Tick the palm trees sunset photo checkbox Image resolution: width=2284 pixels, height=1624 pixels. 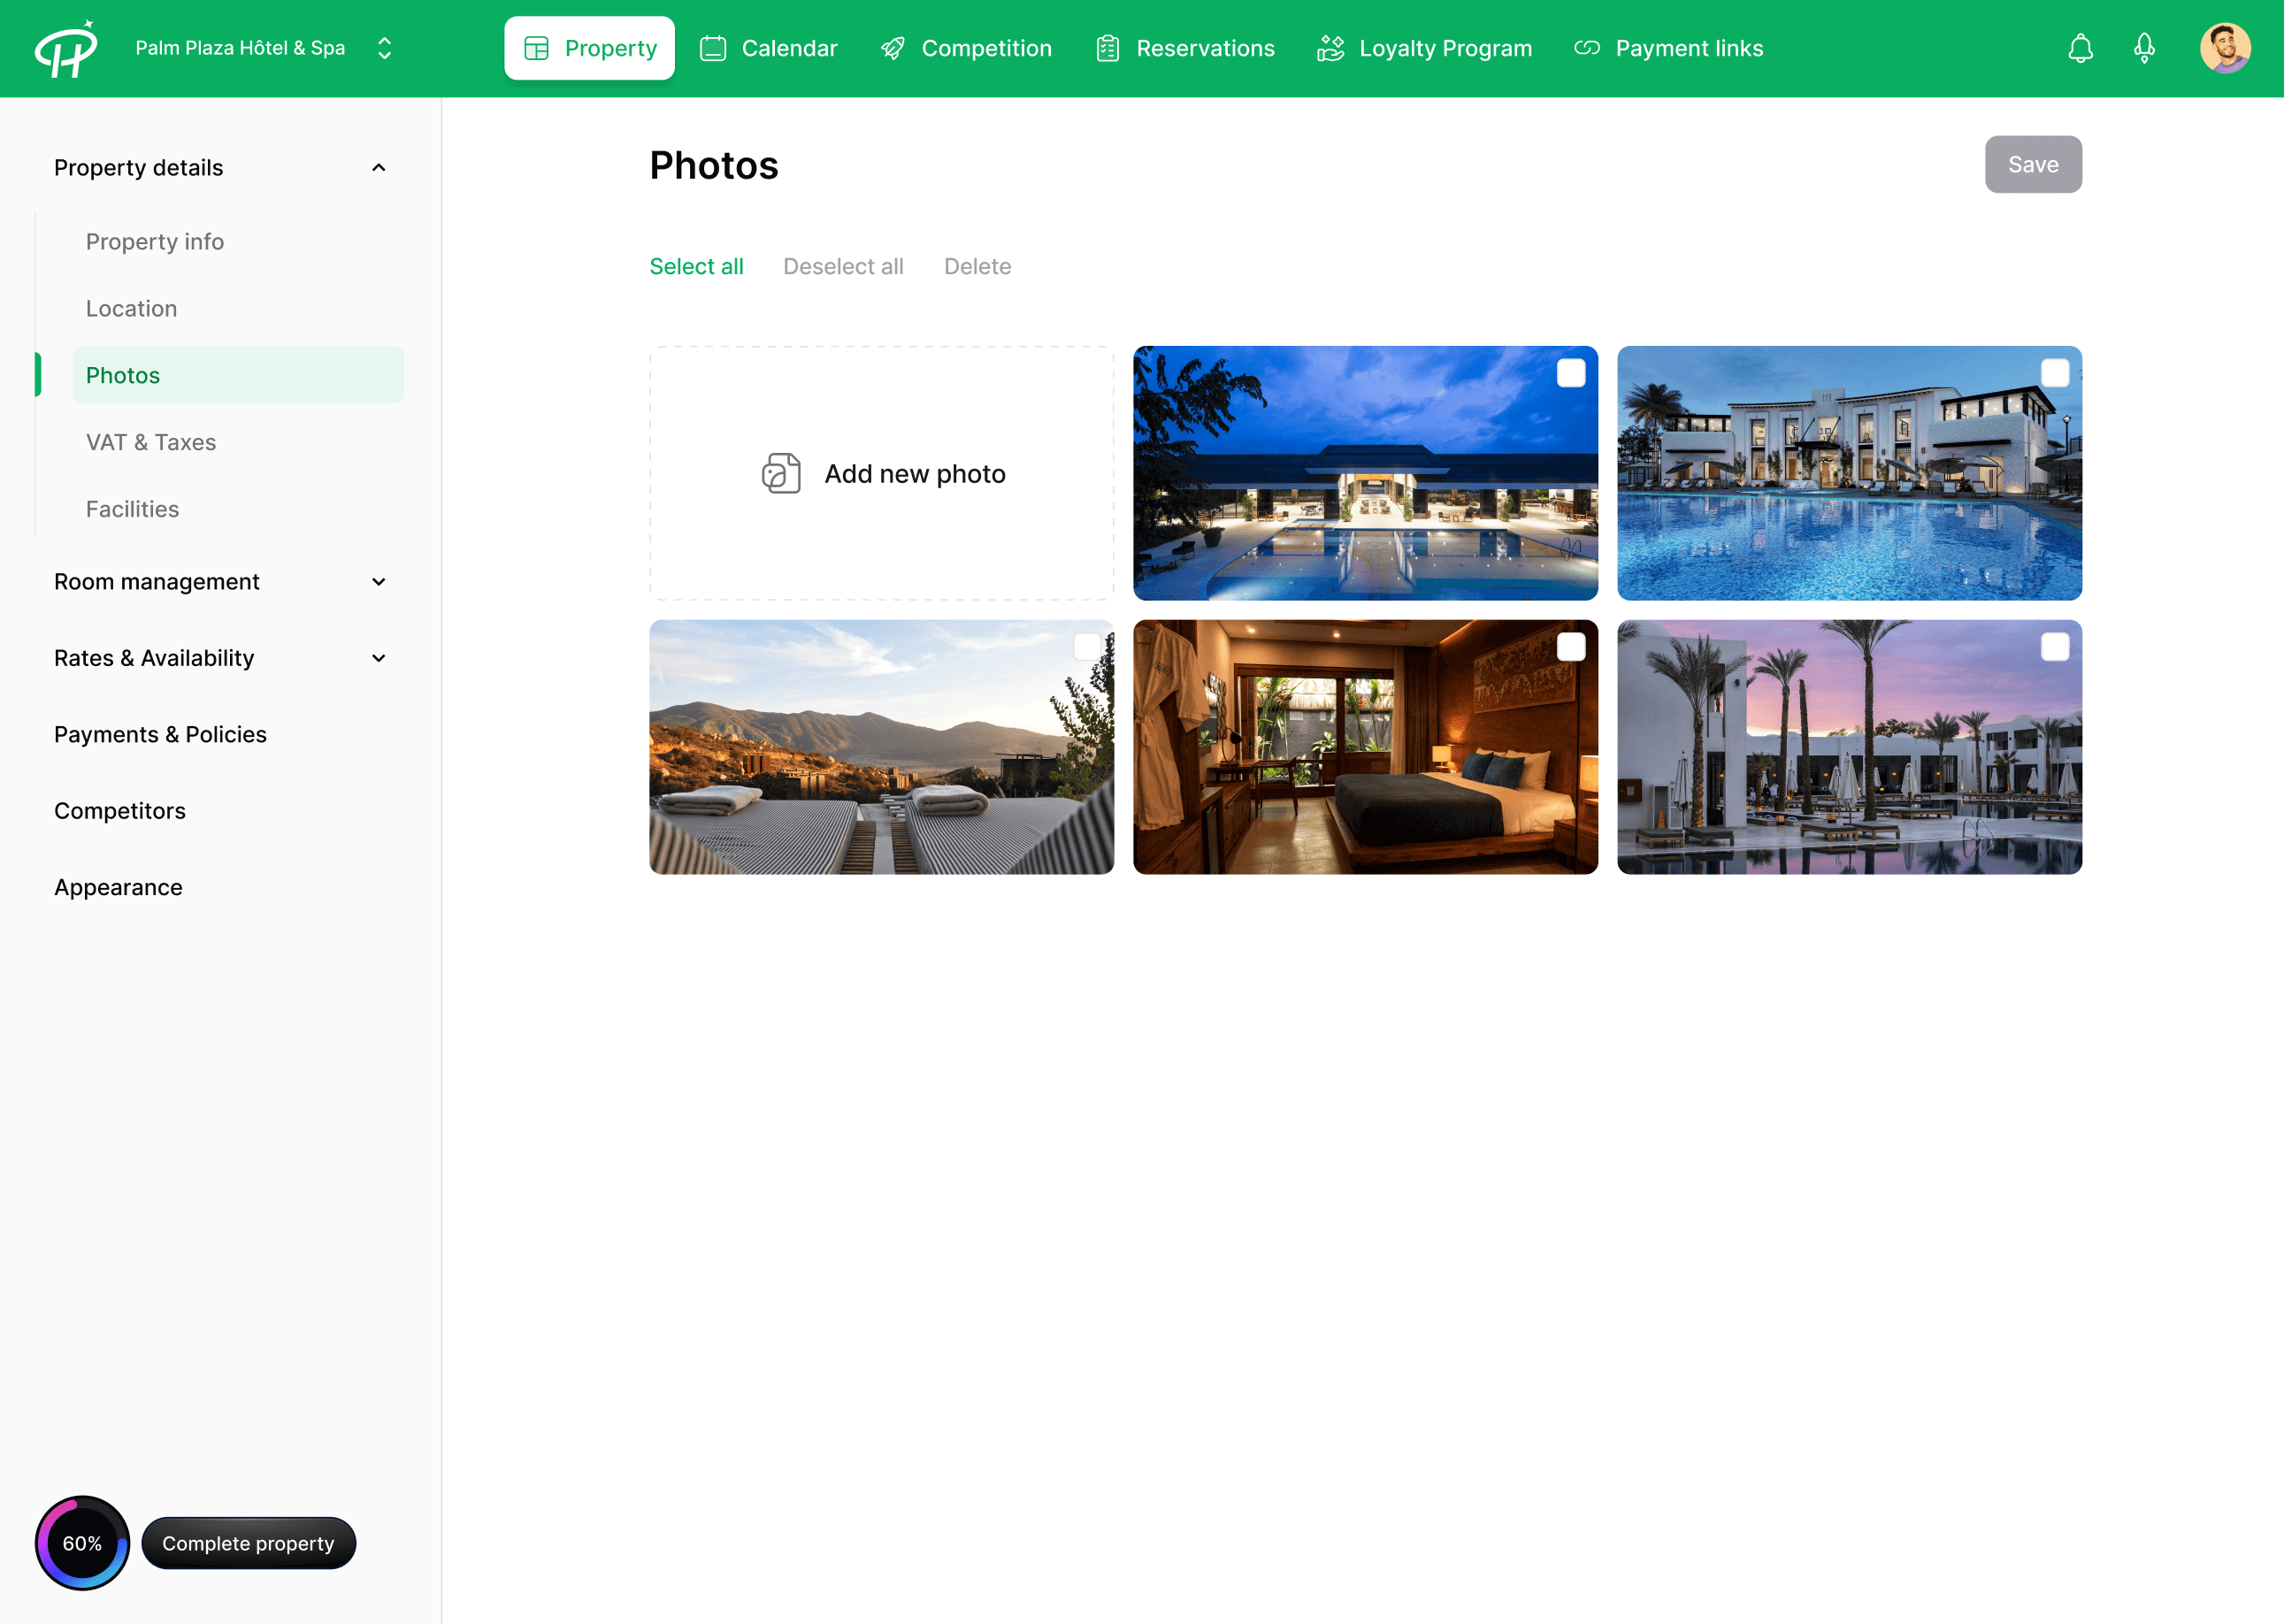click(x=2054, y=647)
